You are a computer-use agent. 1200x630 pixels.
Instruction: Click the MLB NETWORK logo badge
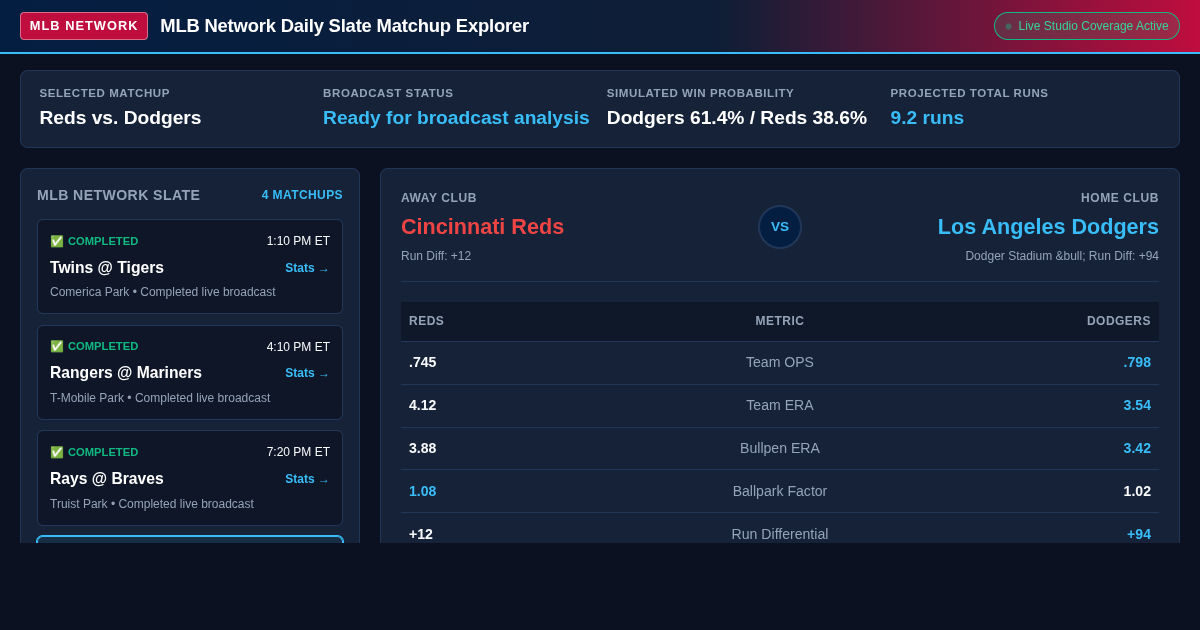tap(84, 26)
